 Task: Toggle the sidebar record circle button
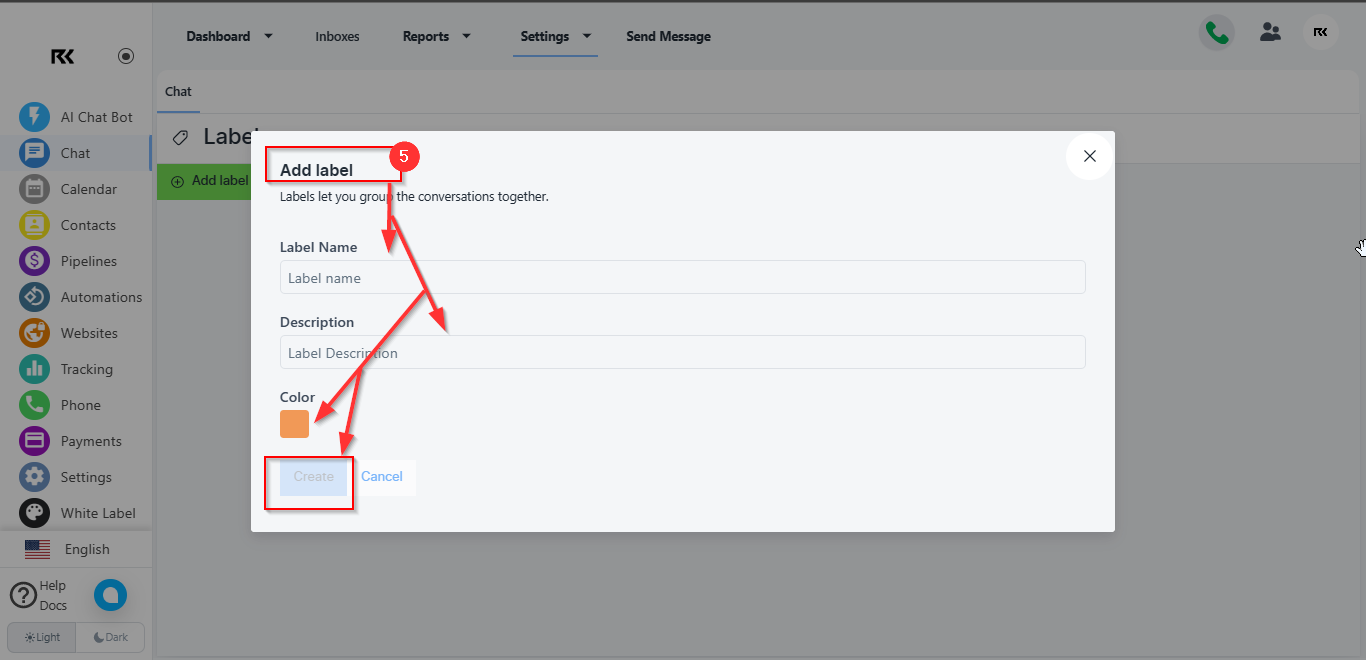coord(126,56)
